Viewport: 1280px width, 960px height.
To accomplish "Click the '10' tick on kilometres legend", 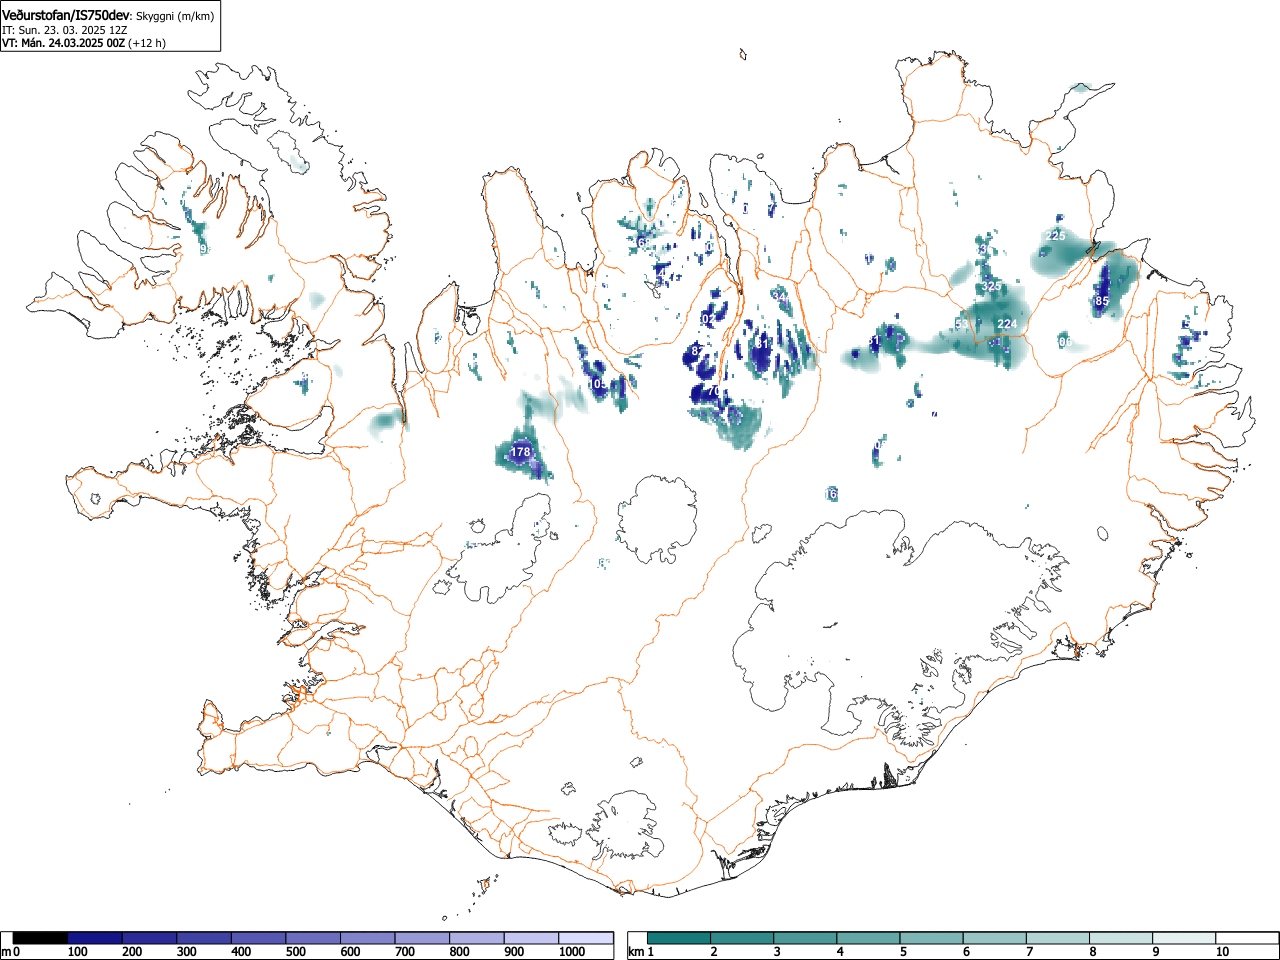I will coord(1222,952).
